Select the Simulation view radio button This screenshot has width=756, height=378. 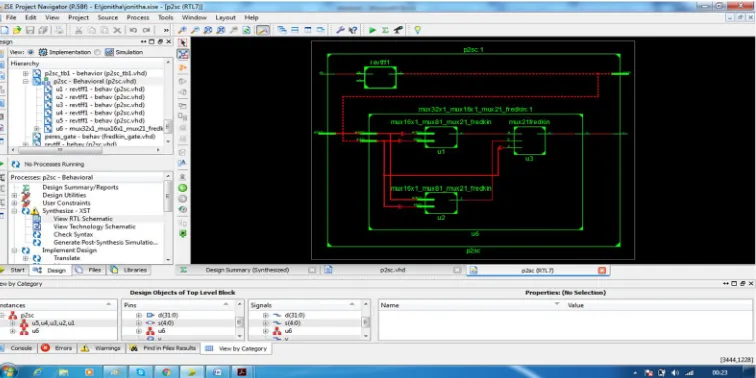tap(97, 52)
